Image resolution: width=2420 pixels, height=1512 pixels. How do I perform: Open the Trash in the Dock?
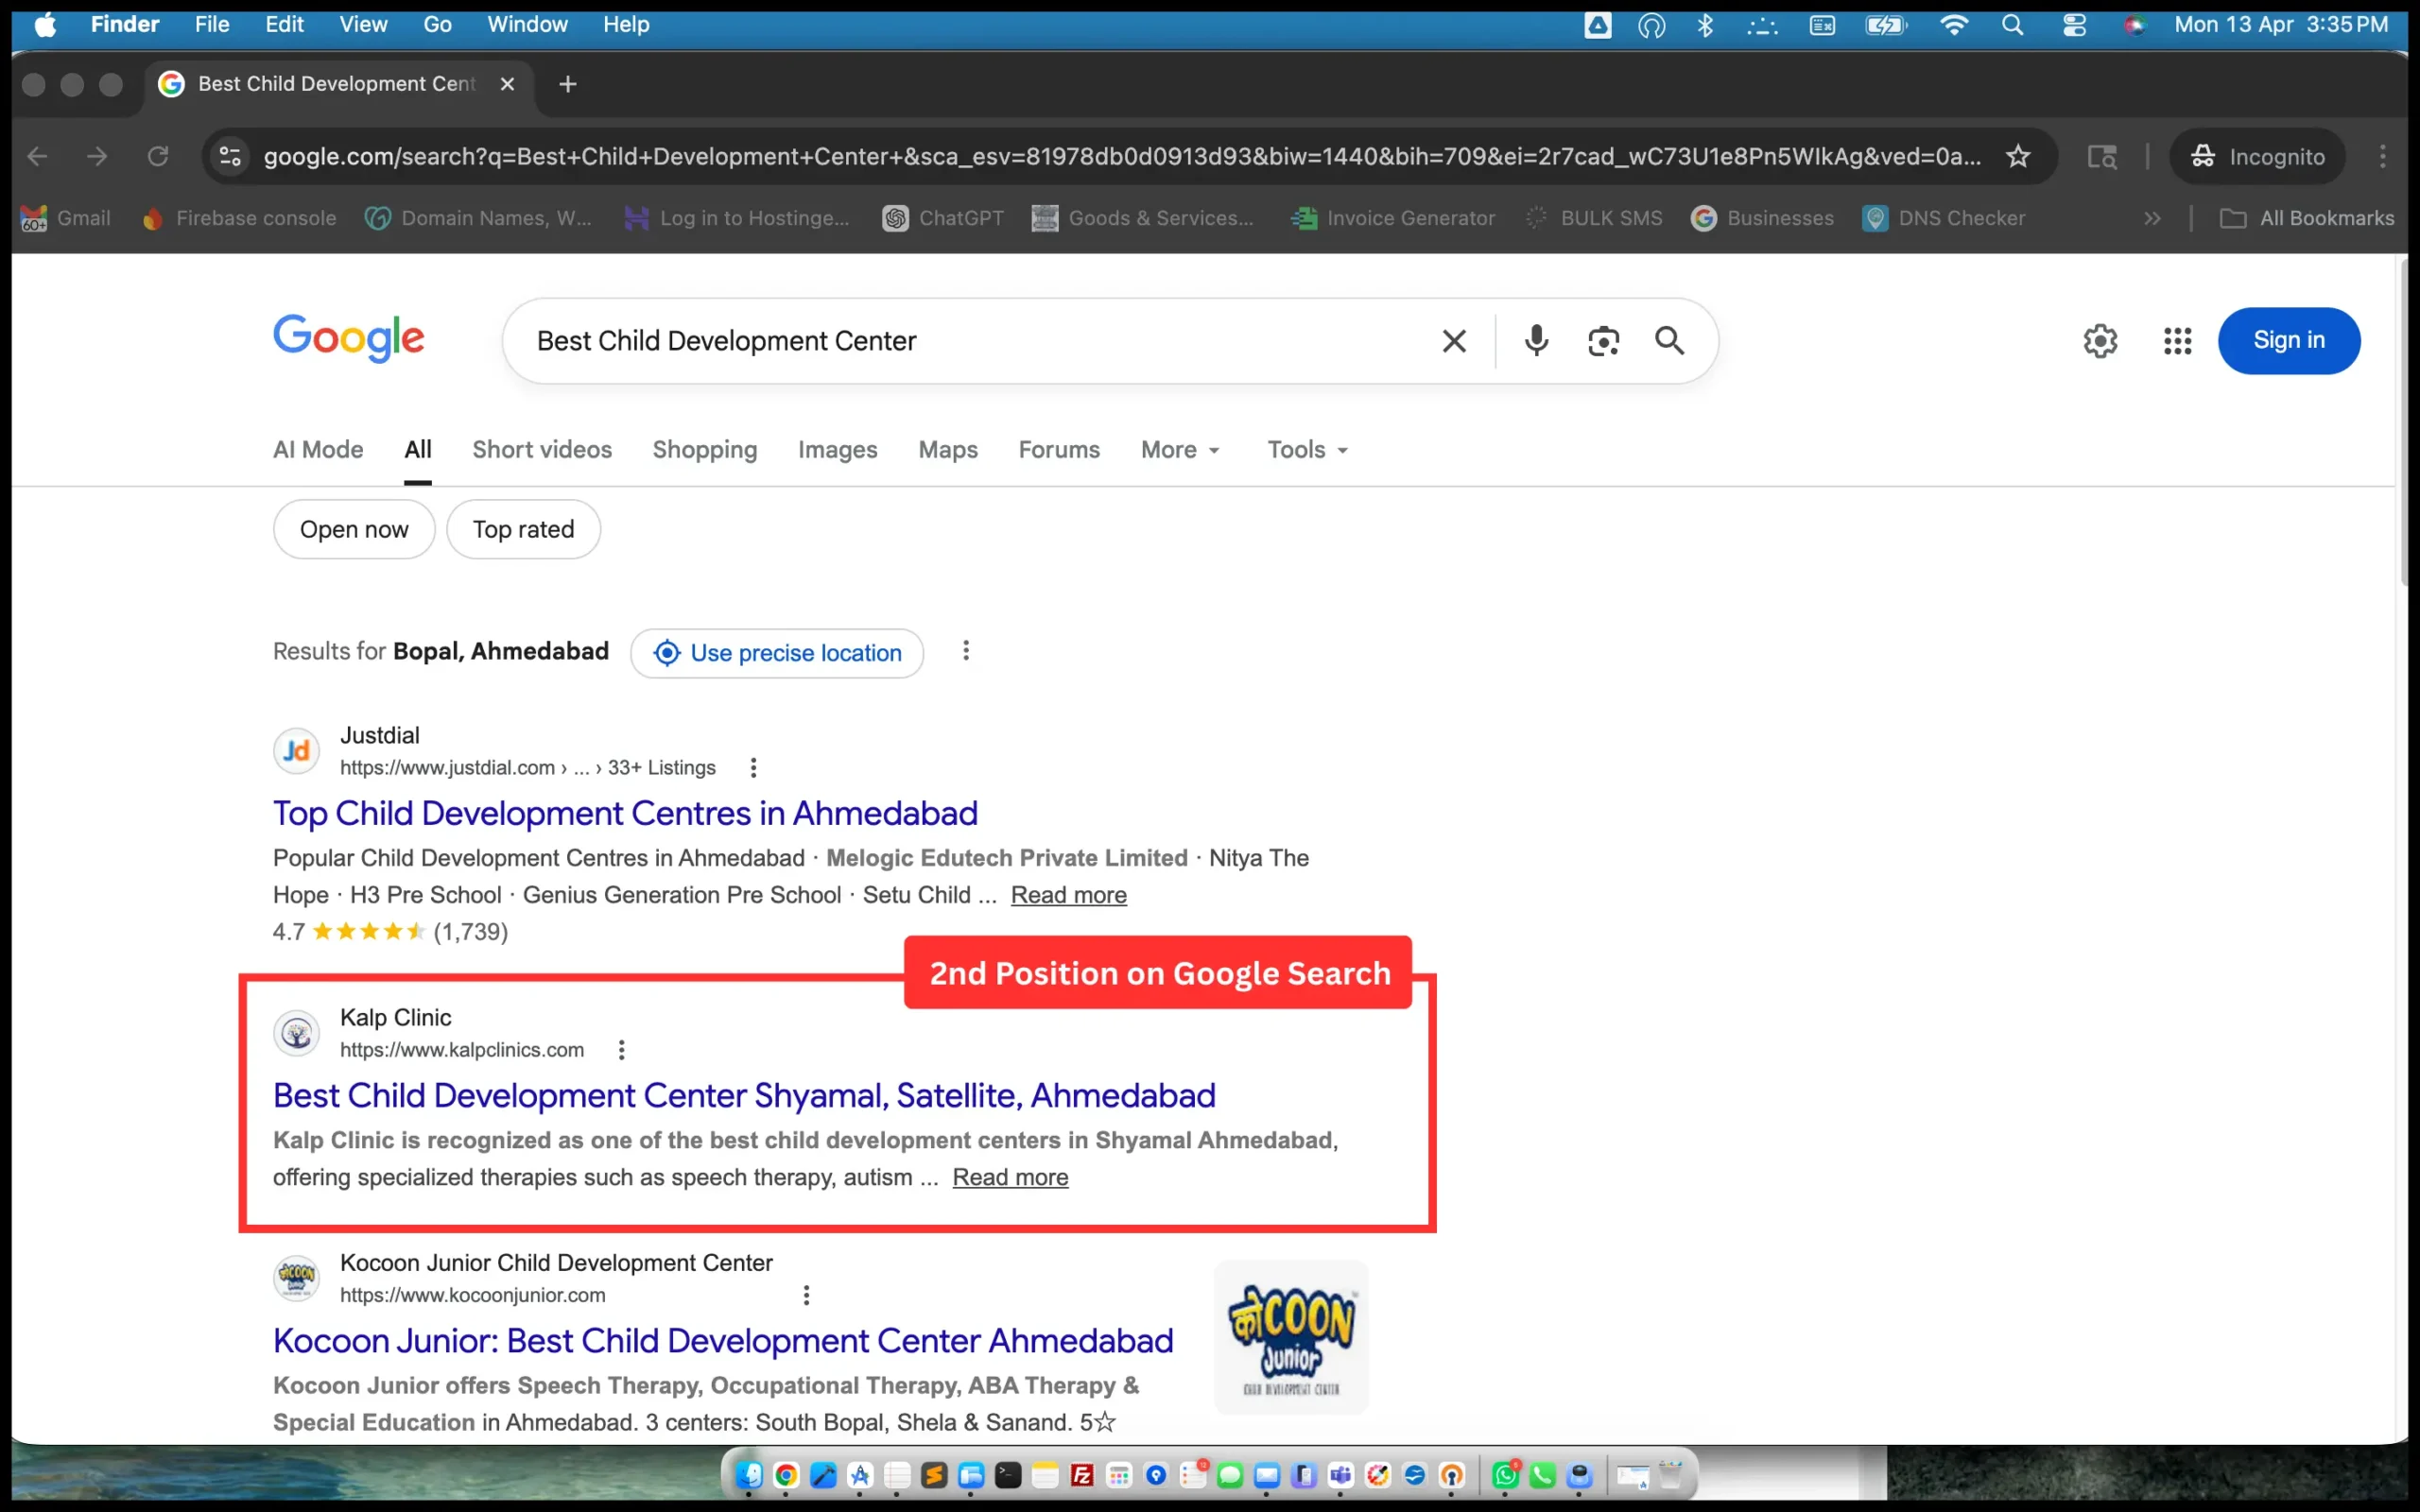click(1671, 1475)
